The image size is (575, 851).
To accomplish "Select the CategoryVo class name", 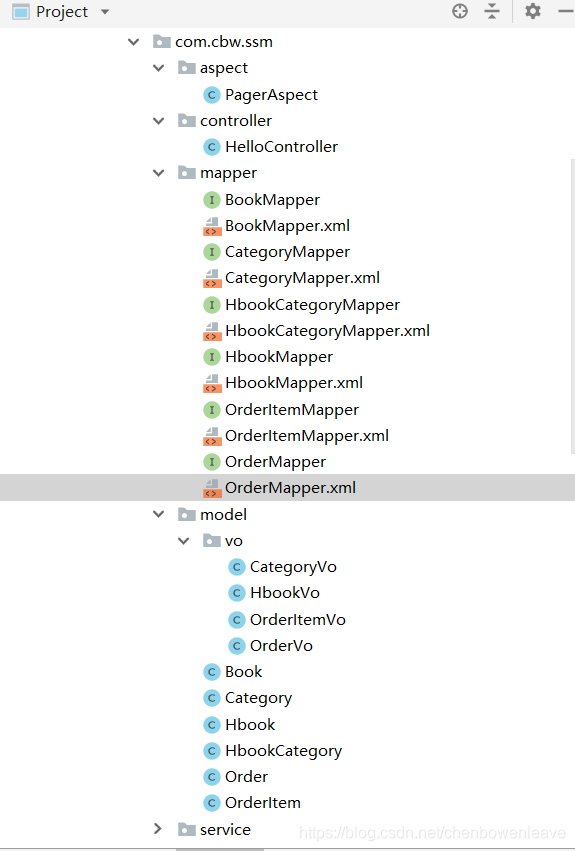I will (293, 567).
